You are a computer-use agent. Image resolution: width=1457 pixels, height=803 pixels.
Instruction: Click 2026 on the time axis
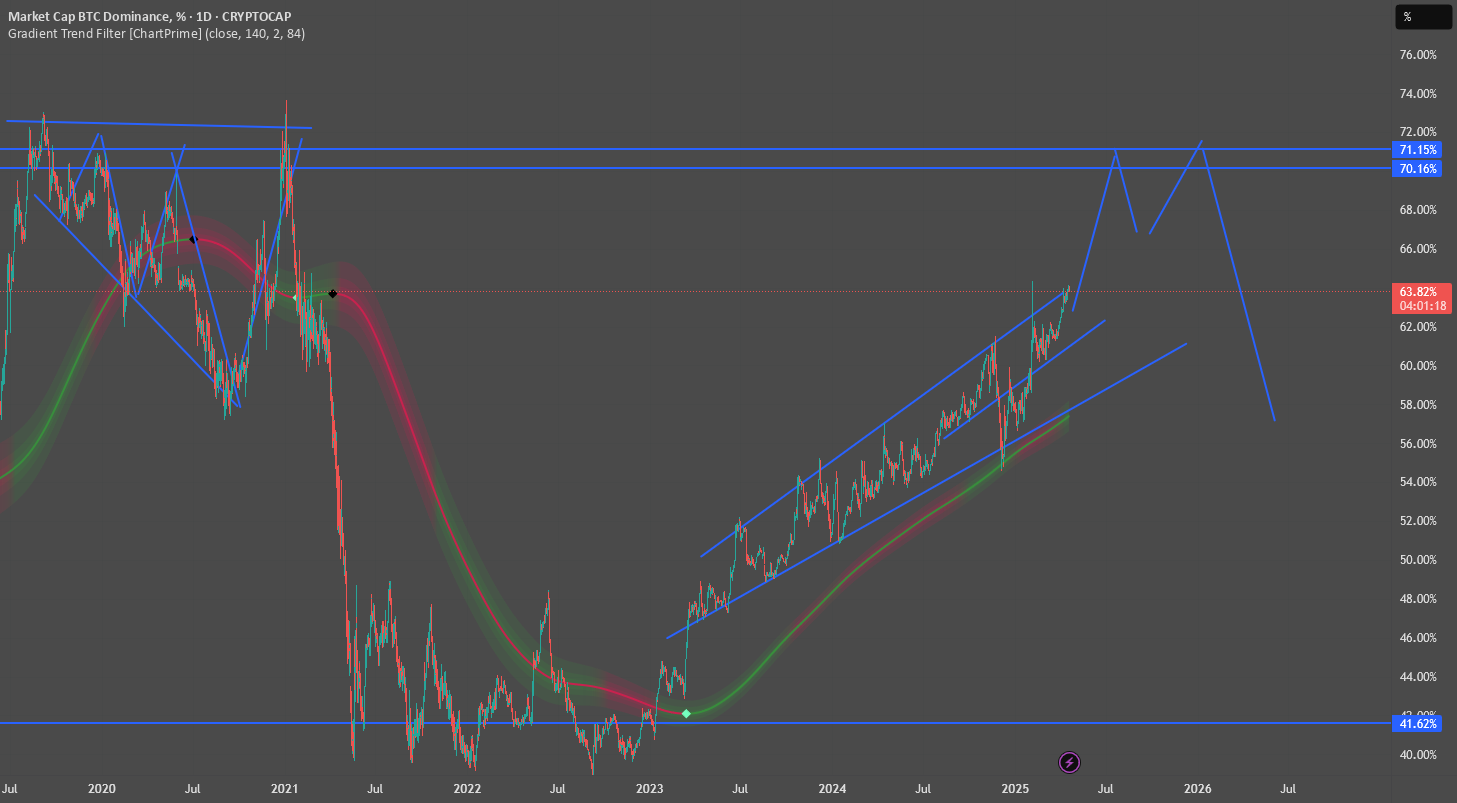coord(1198,789)
